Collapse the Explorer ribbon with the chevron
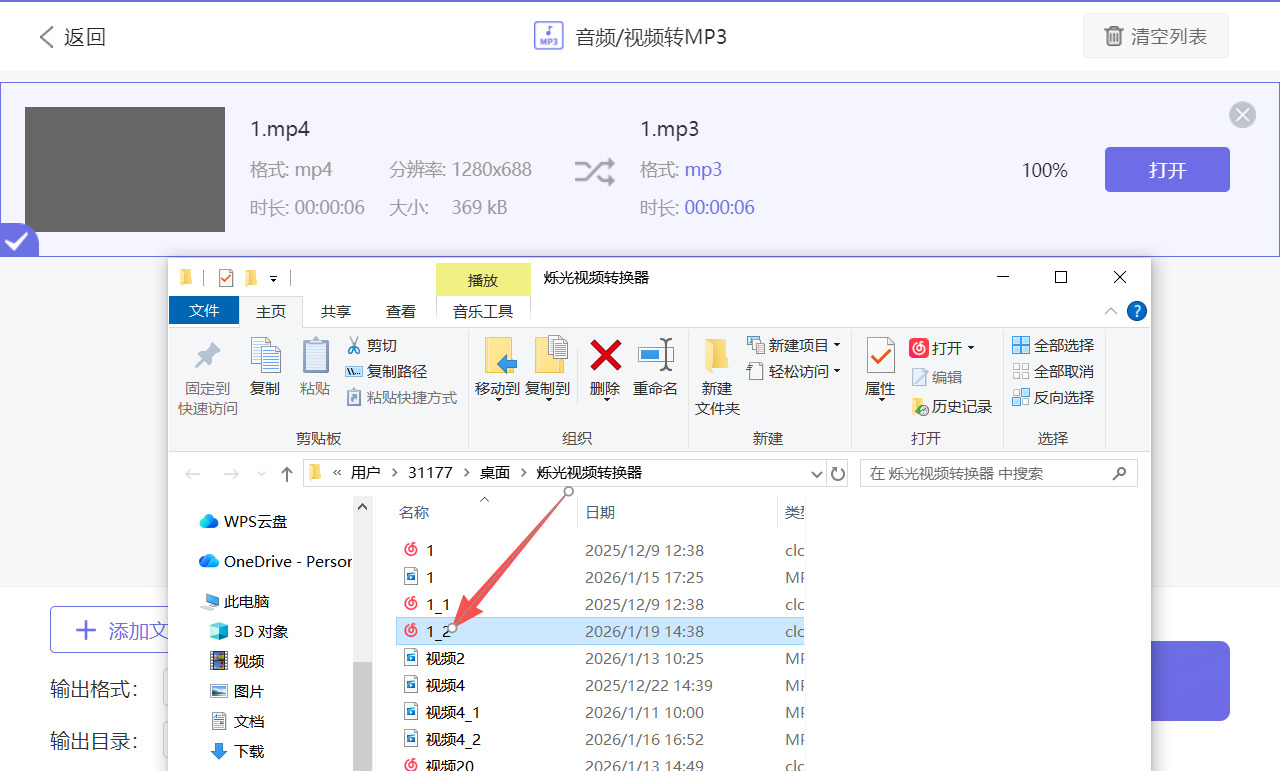 [1110, 311]
